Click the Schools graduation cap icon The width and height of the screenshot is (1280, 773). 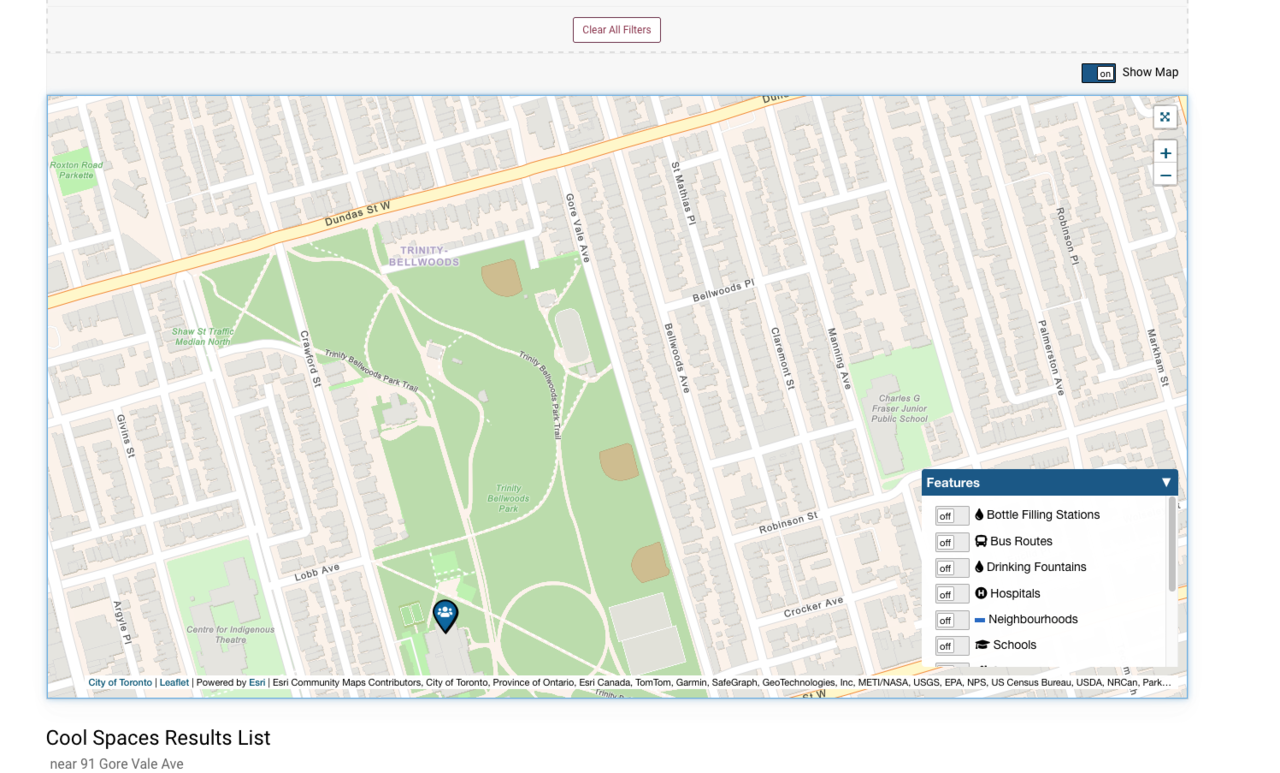(x=982, y=645)
